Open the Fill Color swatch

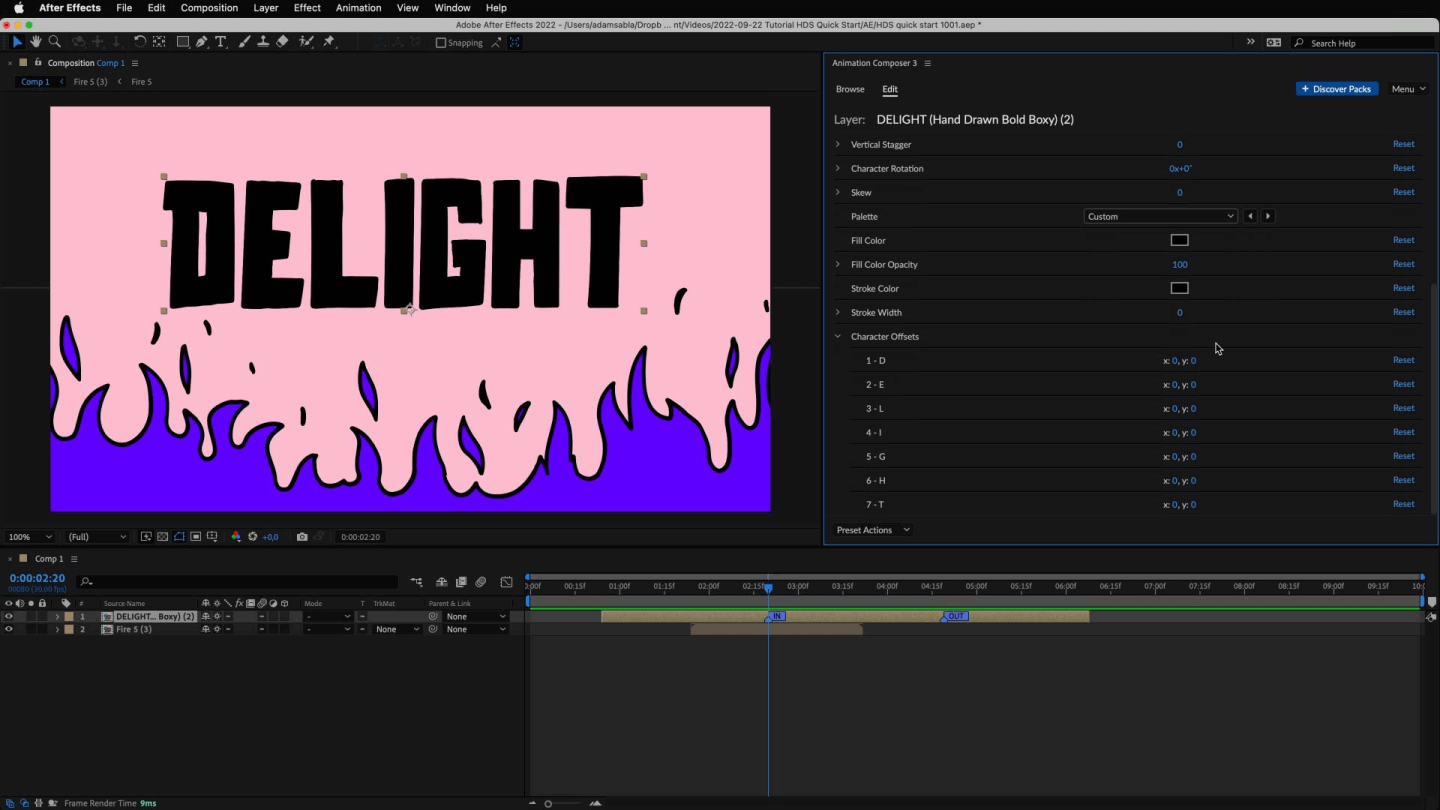tap(1179, 240)
